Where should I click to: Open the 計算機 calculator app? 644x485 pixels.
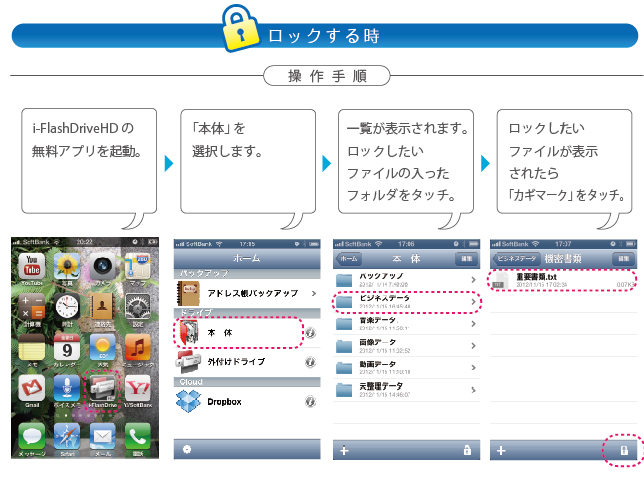tap(32, 306)
